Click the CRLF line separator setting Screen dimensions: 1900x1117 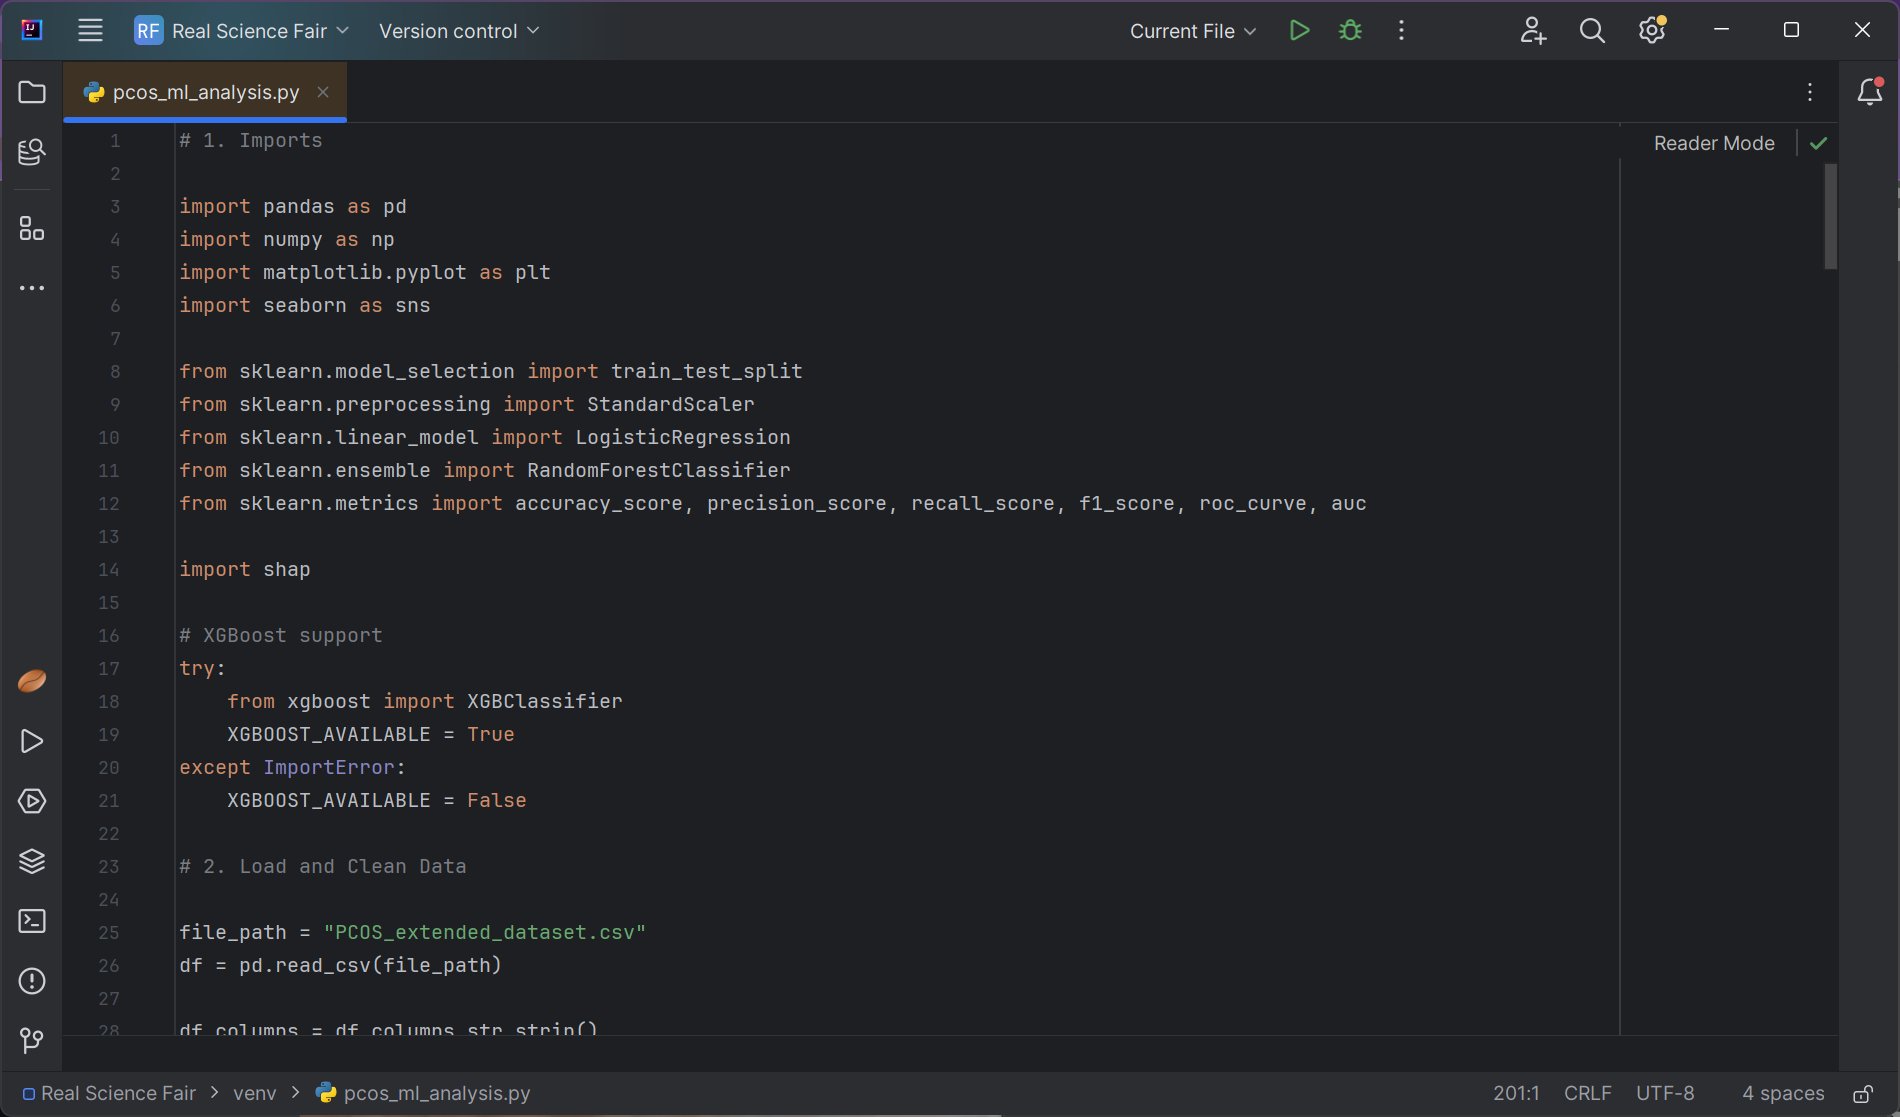[x=1587, y=1094]
